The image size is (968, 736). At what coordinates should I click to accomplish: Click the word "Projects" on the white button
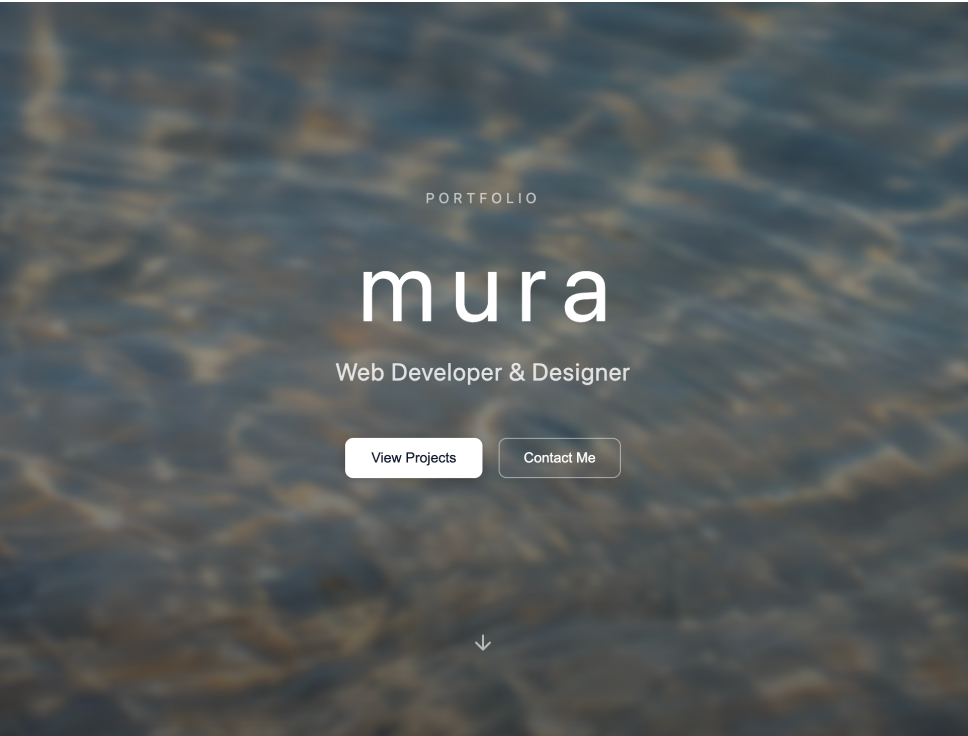(x=431, y=458)
